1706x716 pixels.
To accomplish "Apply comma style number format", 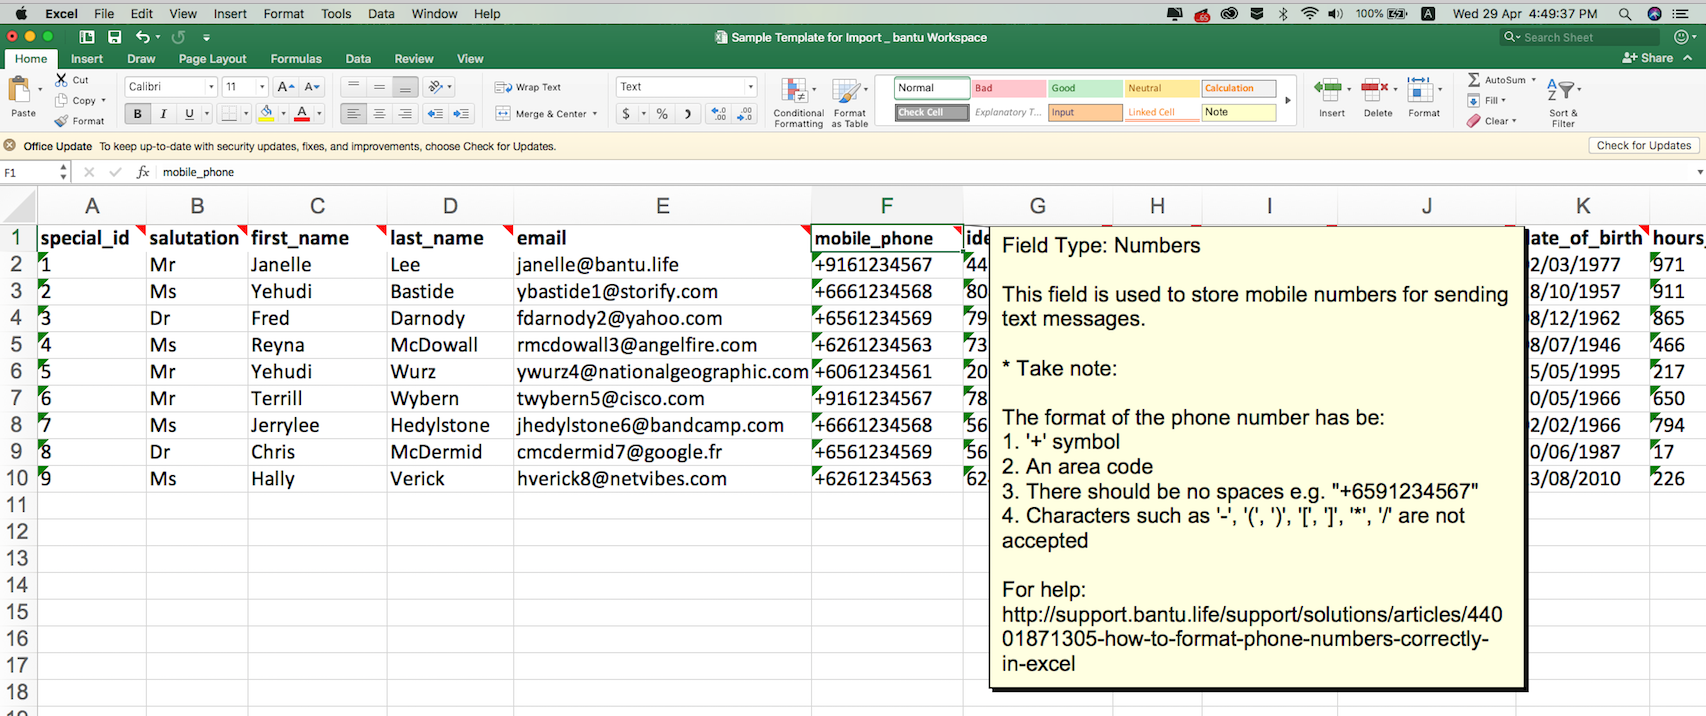I will pyautogui.click(x=687, y=114).
